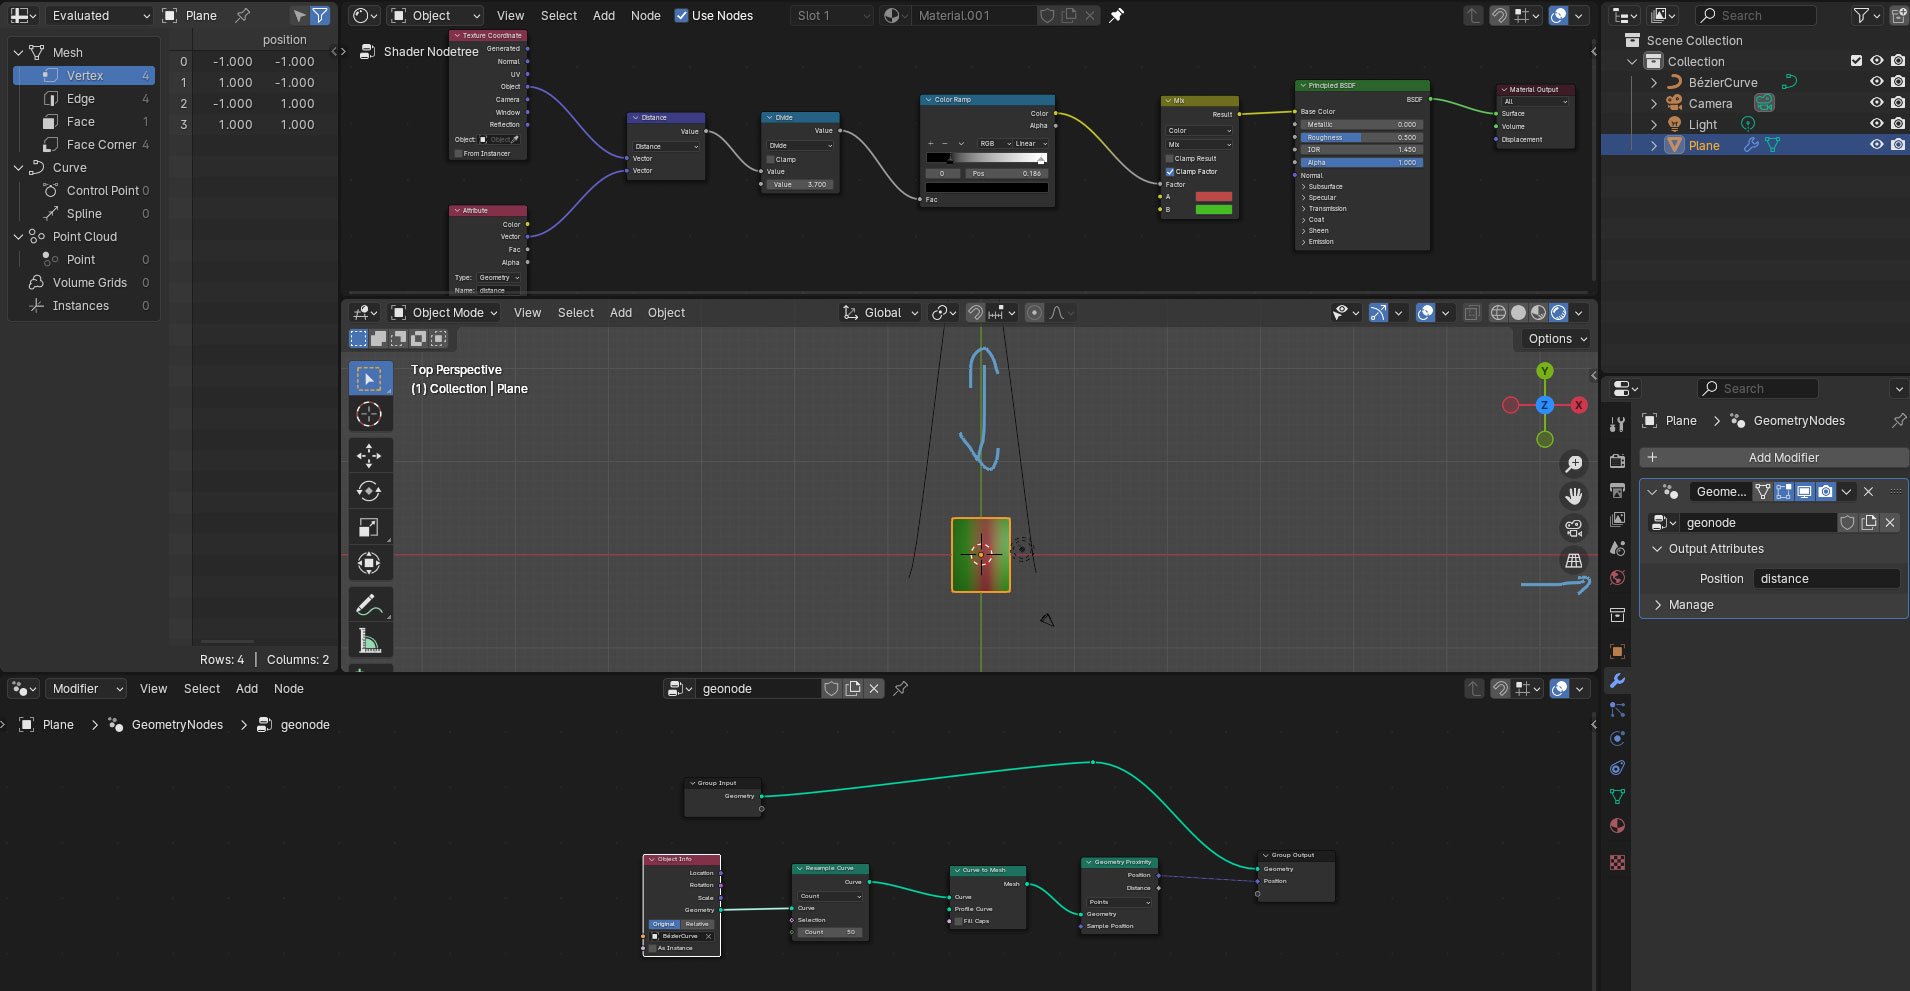1910x991 pixels.
Task: Select the Move tool in viewport toolbar
Action: (x=369, y=456)
